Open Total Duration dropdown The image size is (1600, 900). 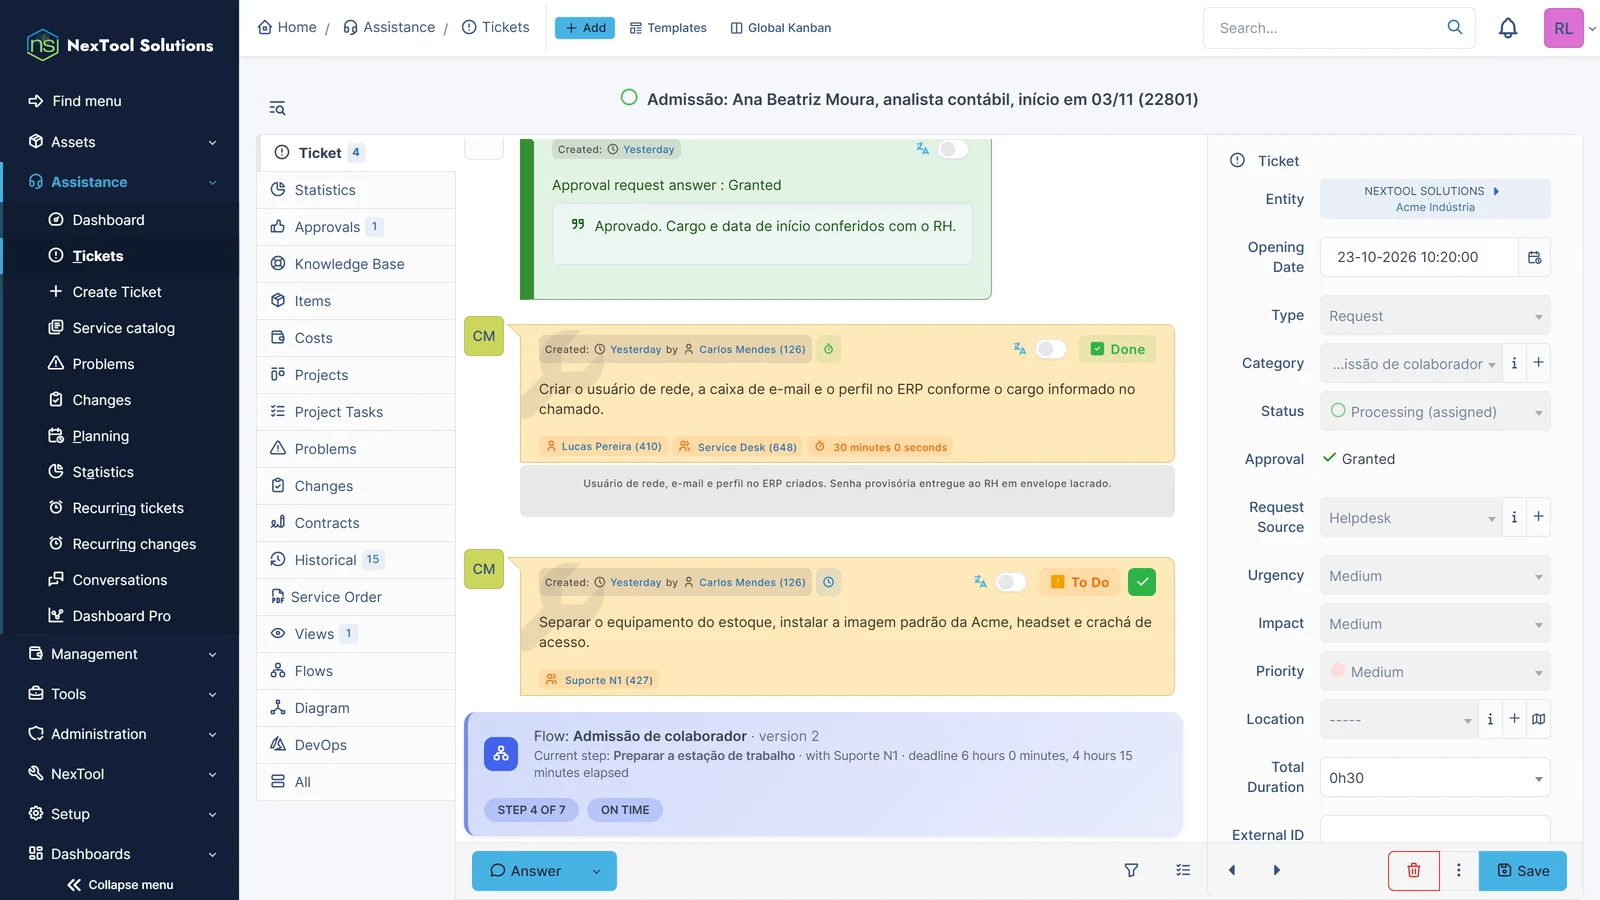point(1435,778)
